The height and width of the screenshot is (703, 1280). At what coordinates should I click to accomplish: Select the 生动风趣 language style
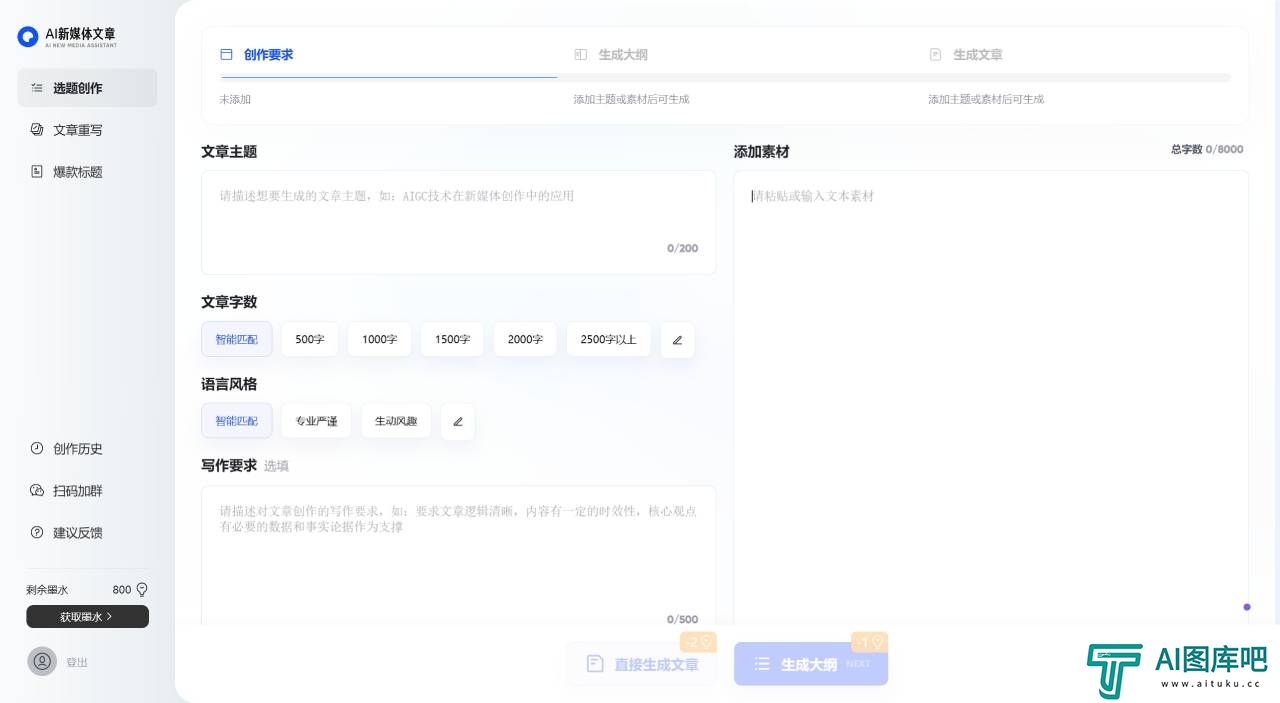[396, 421]
